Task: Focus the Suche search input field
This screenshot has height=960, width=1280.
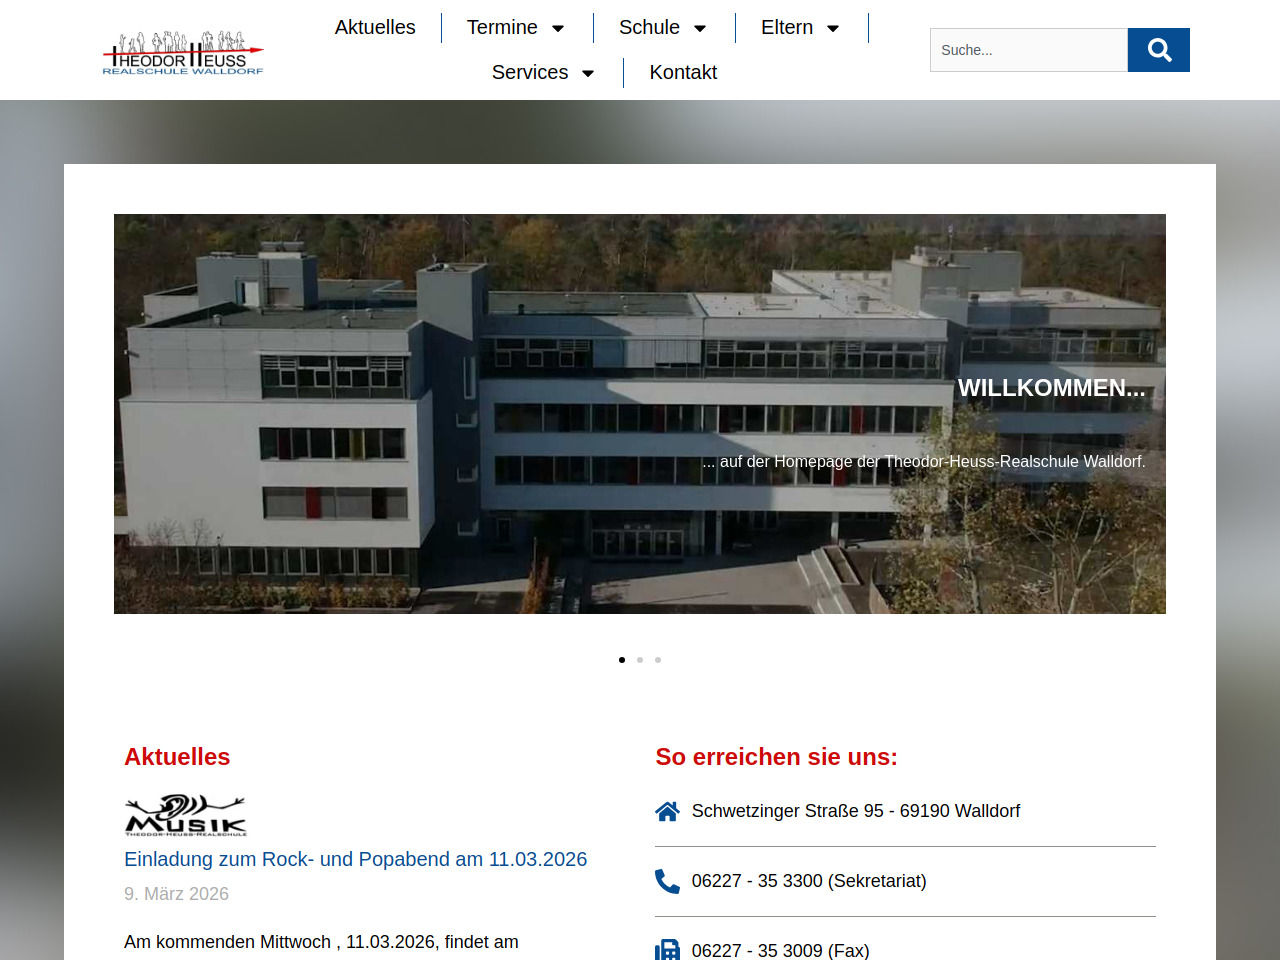Action: [x=1028, y=50]
